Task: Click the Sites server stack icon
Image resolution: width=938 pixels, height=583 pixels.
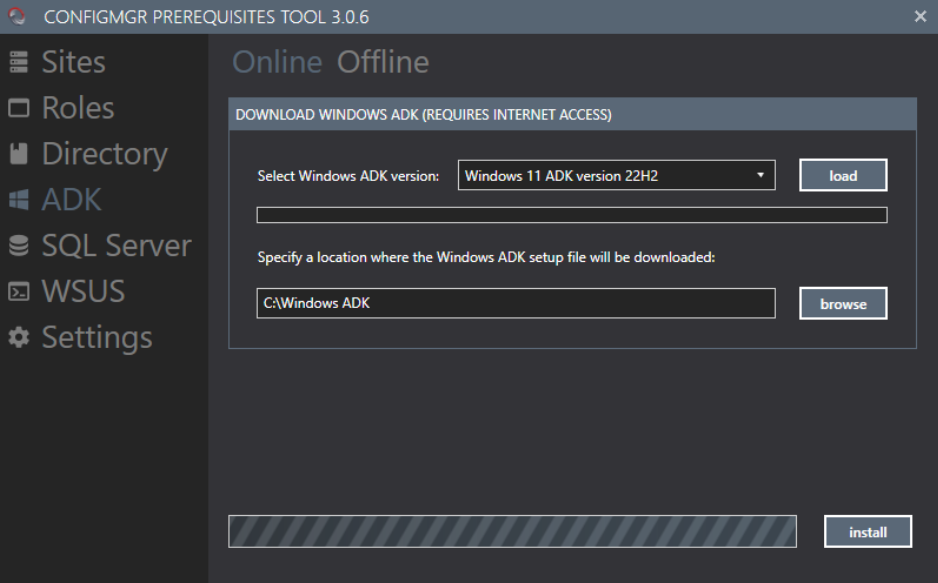Action: point(19,62)
